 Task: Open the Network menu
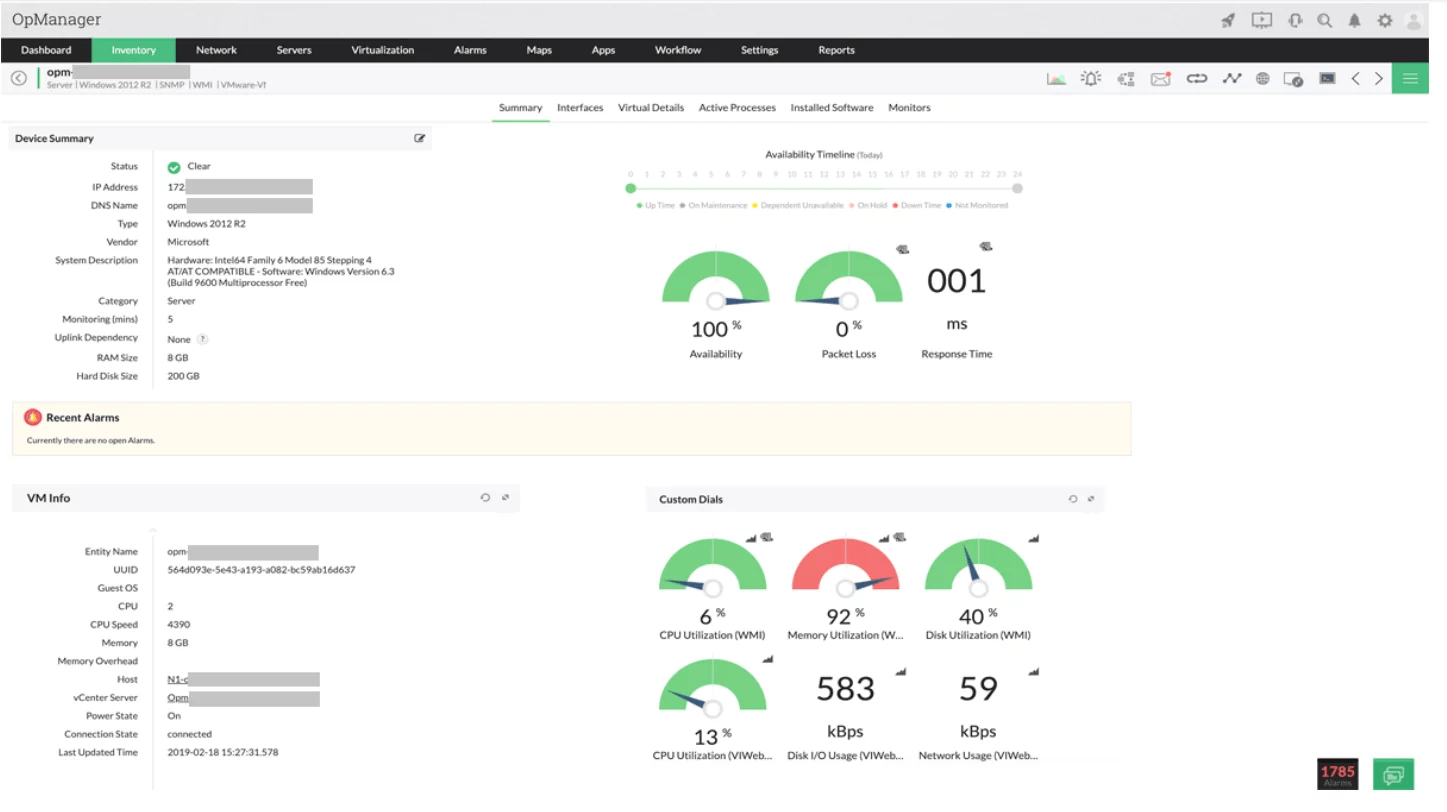(x=216, y=50)
